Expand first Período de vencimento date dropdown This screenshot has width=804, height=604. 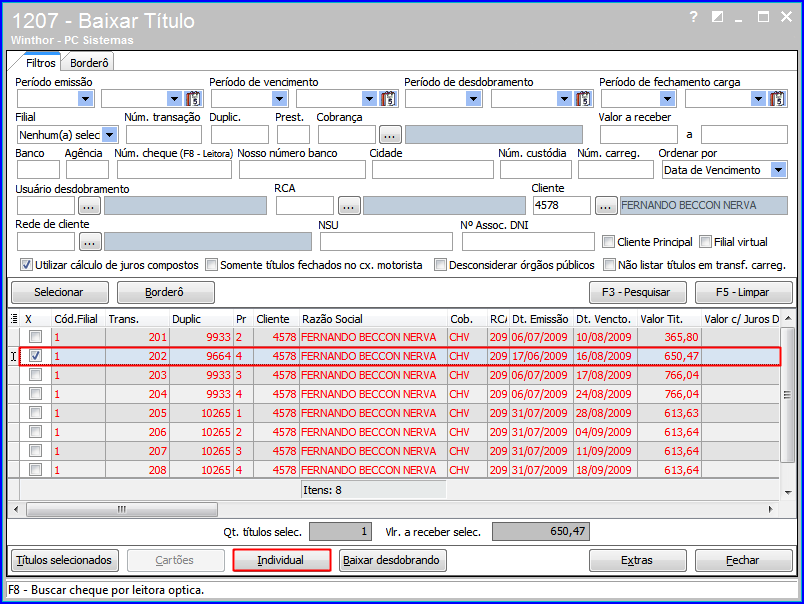[x=279, y=98]
